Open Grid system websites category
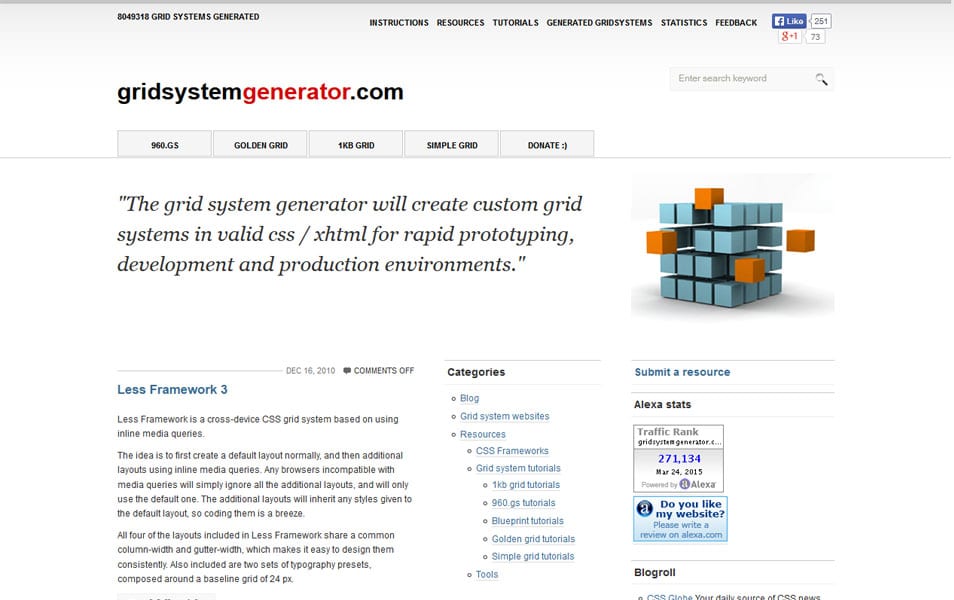This screenshot has width=954, height=600. click(x=504, y=416)
